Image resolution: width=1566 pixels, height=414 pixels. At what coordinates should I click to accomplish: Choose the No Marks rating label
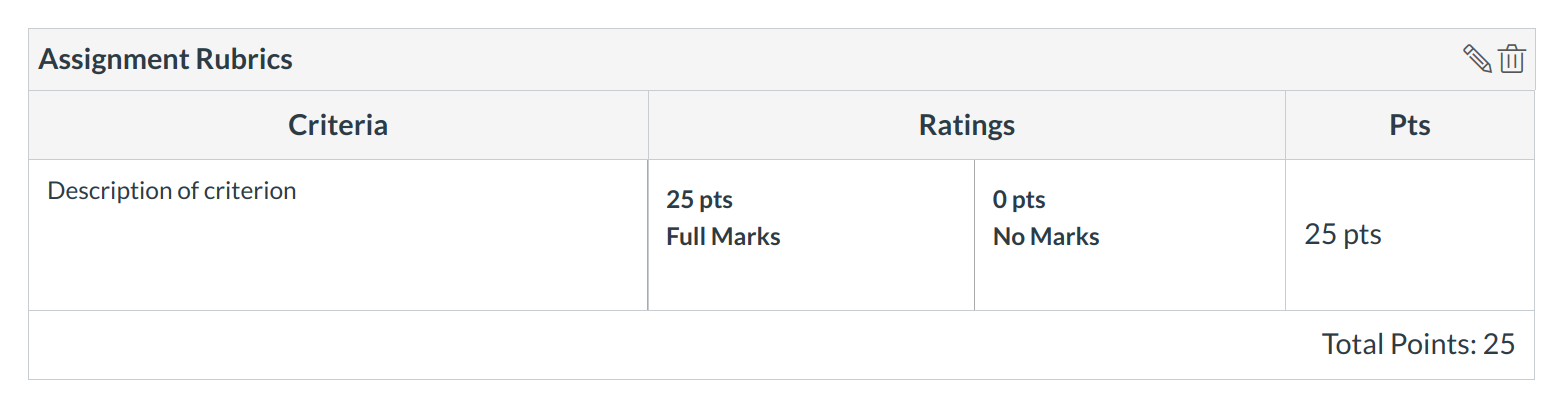[x=1045, y=237]
